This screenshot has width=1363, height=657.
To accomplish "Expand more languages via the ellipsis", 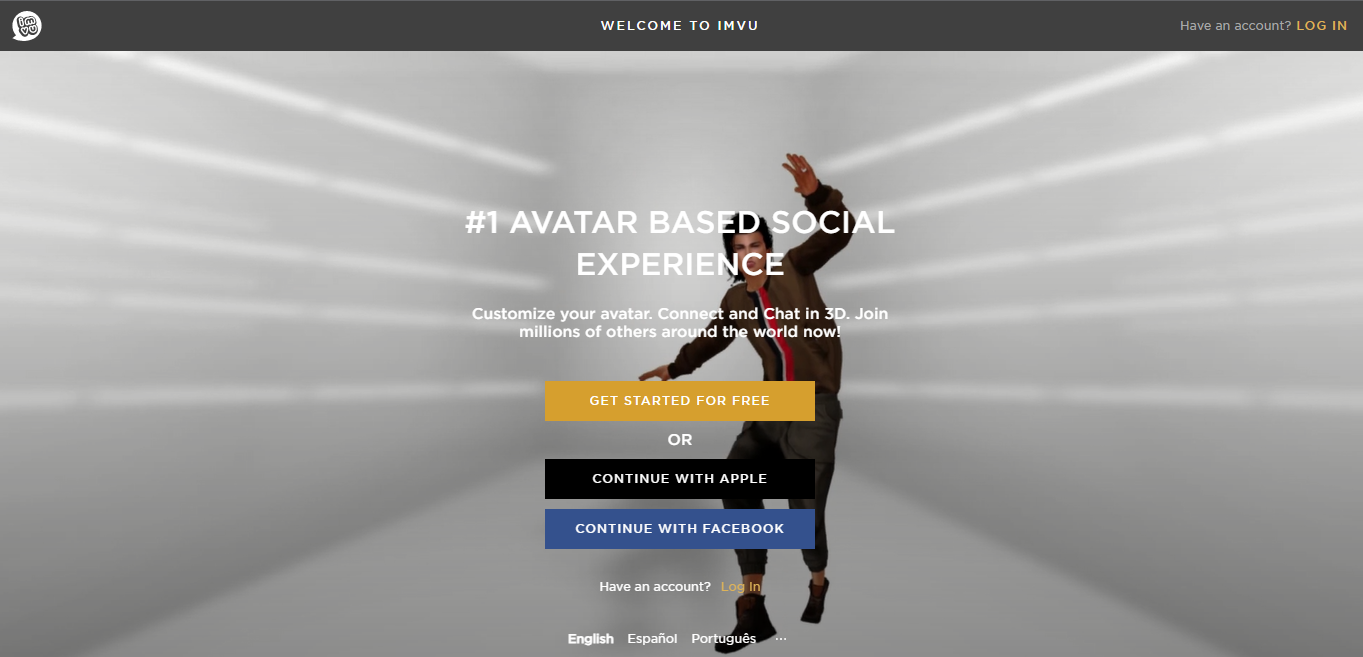I will pyautogui.click(x=781, y=639).
